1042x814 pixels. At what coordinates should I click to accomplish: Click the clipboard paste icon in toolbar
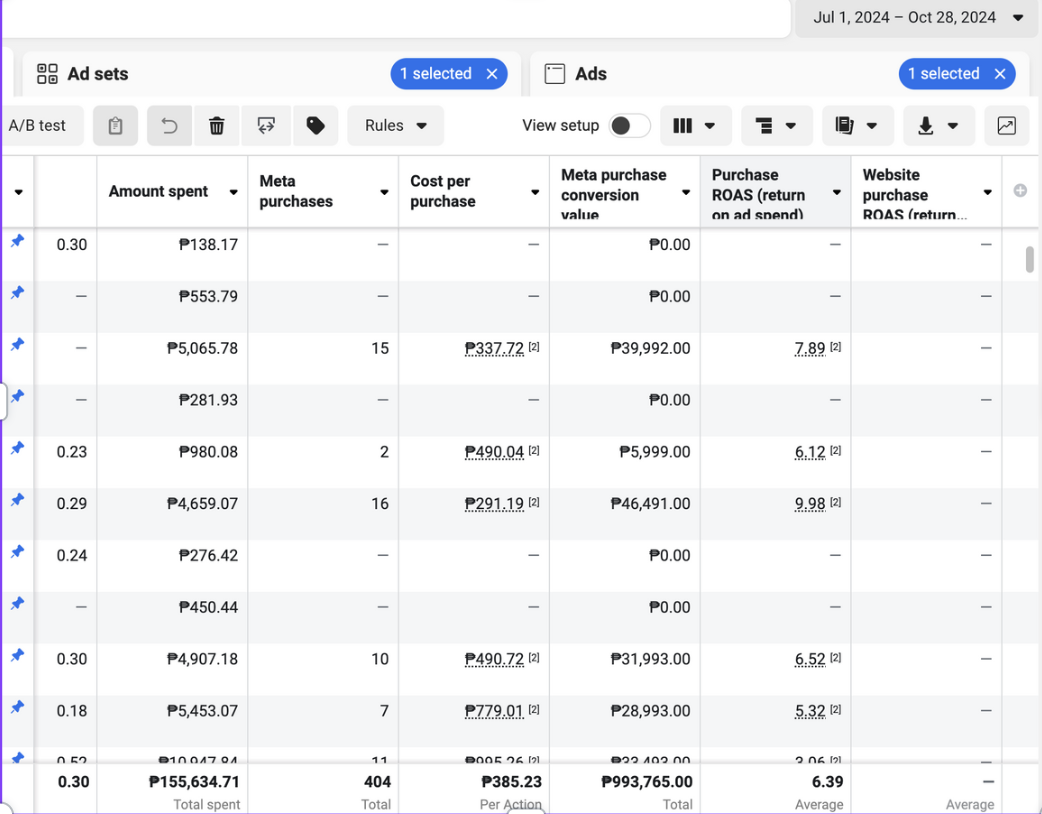(115, 126)
